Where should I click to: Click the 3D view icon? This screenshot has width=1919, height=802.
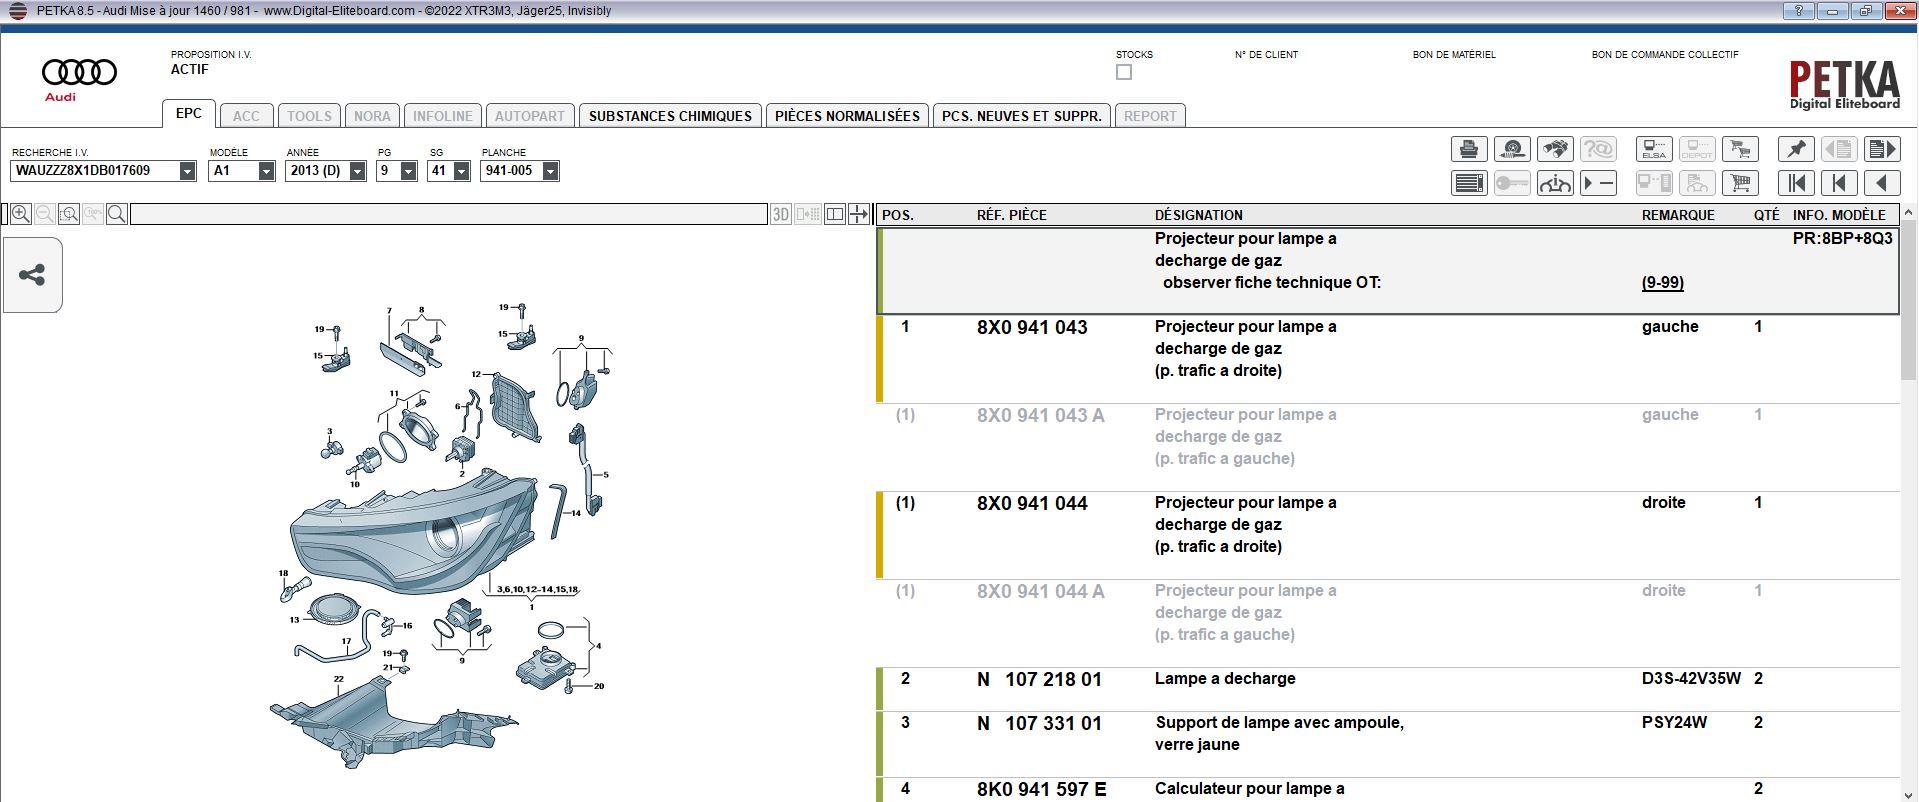click(x=781, y=214)
